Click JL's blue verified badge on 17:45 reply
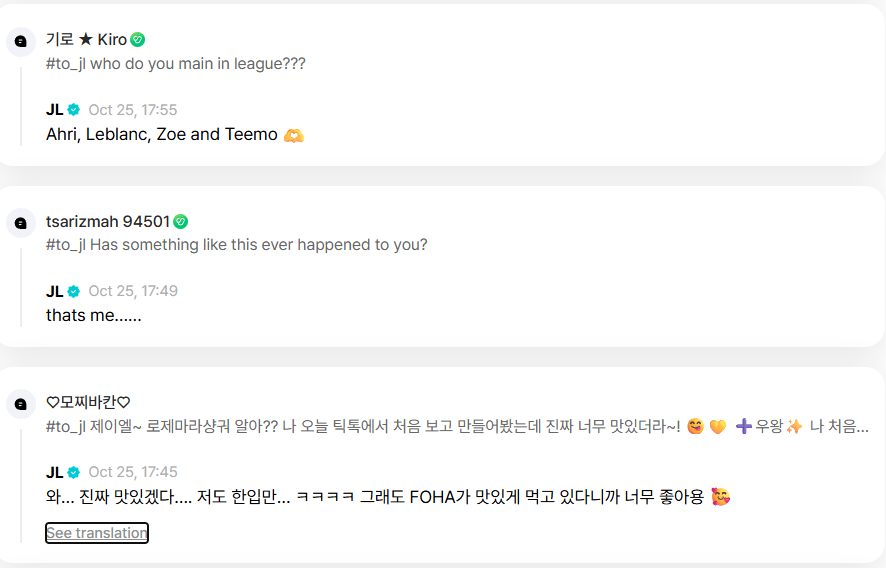 [73, 472]
